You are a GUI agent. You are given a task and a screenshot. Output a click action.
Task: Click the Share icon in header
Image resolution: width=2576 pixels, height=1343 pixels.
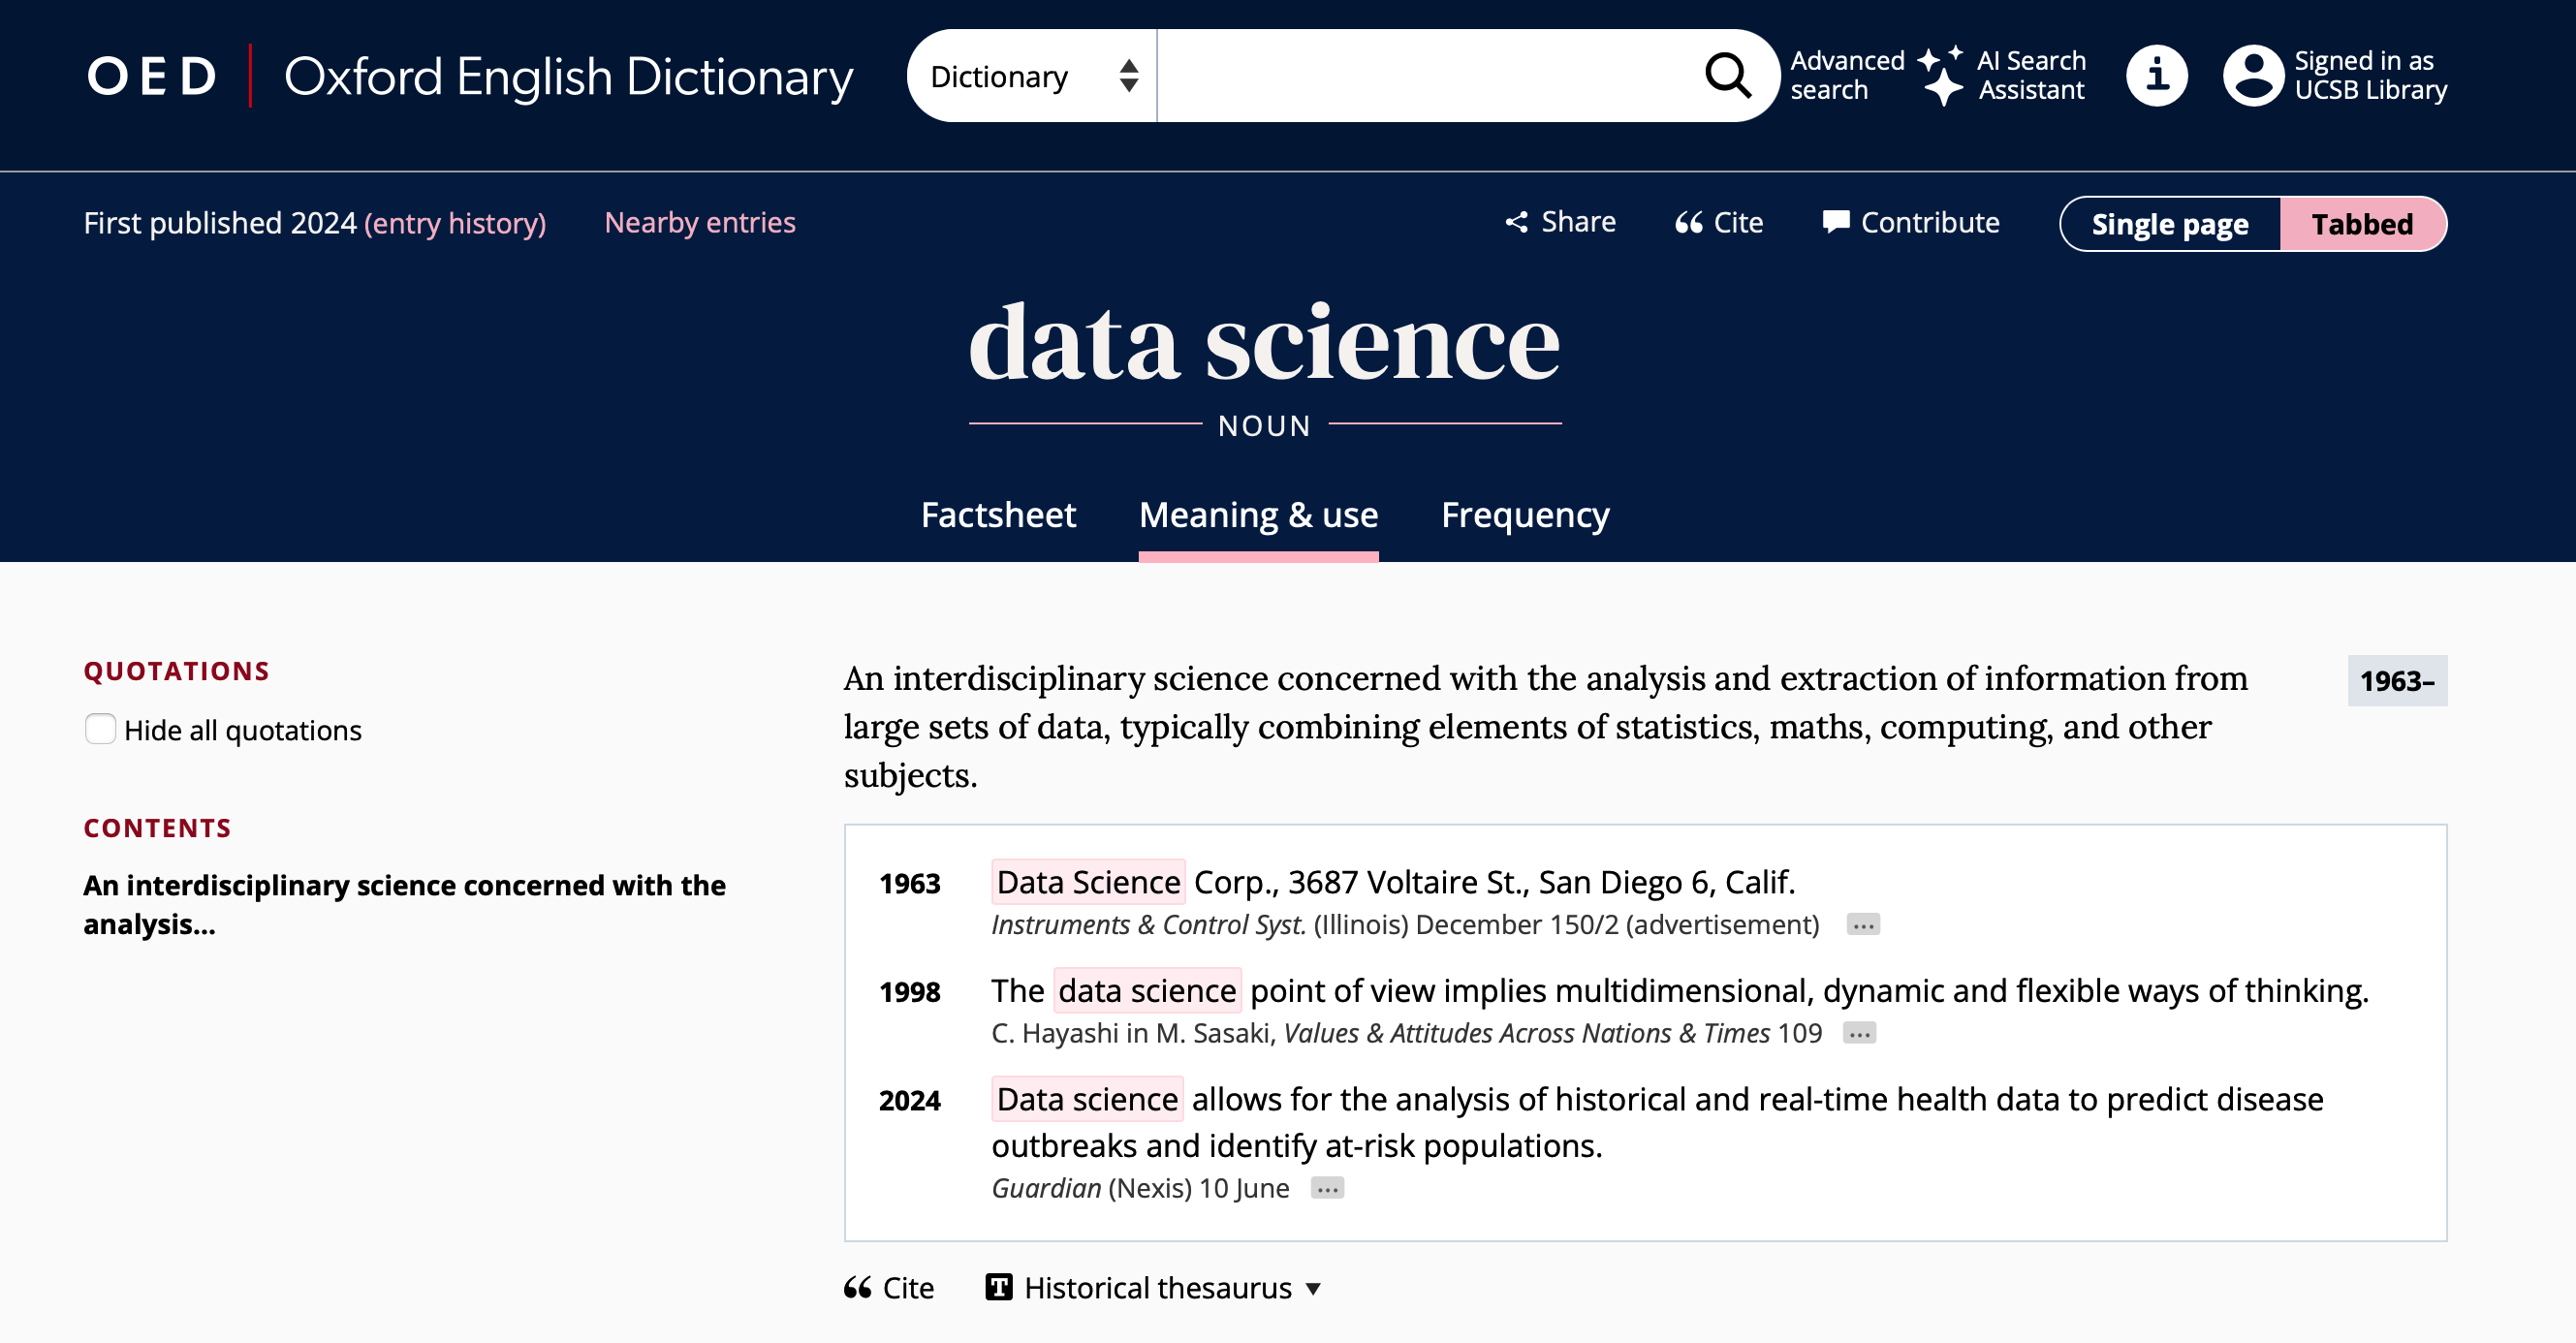tap(1517, 222)
